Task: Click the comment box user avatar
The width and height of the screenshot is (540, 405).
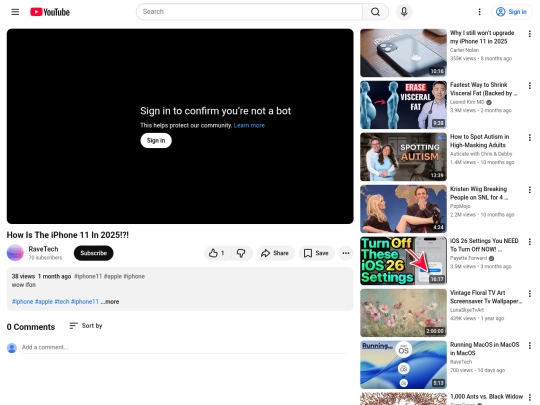Action: [x=12, y=348]
